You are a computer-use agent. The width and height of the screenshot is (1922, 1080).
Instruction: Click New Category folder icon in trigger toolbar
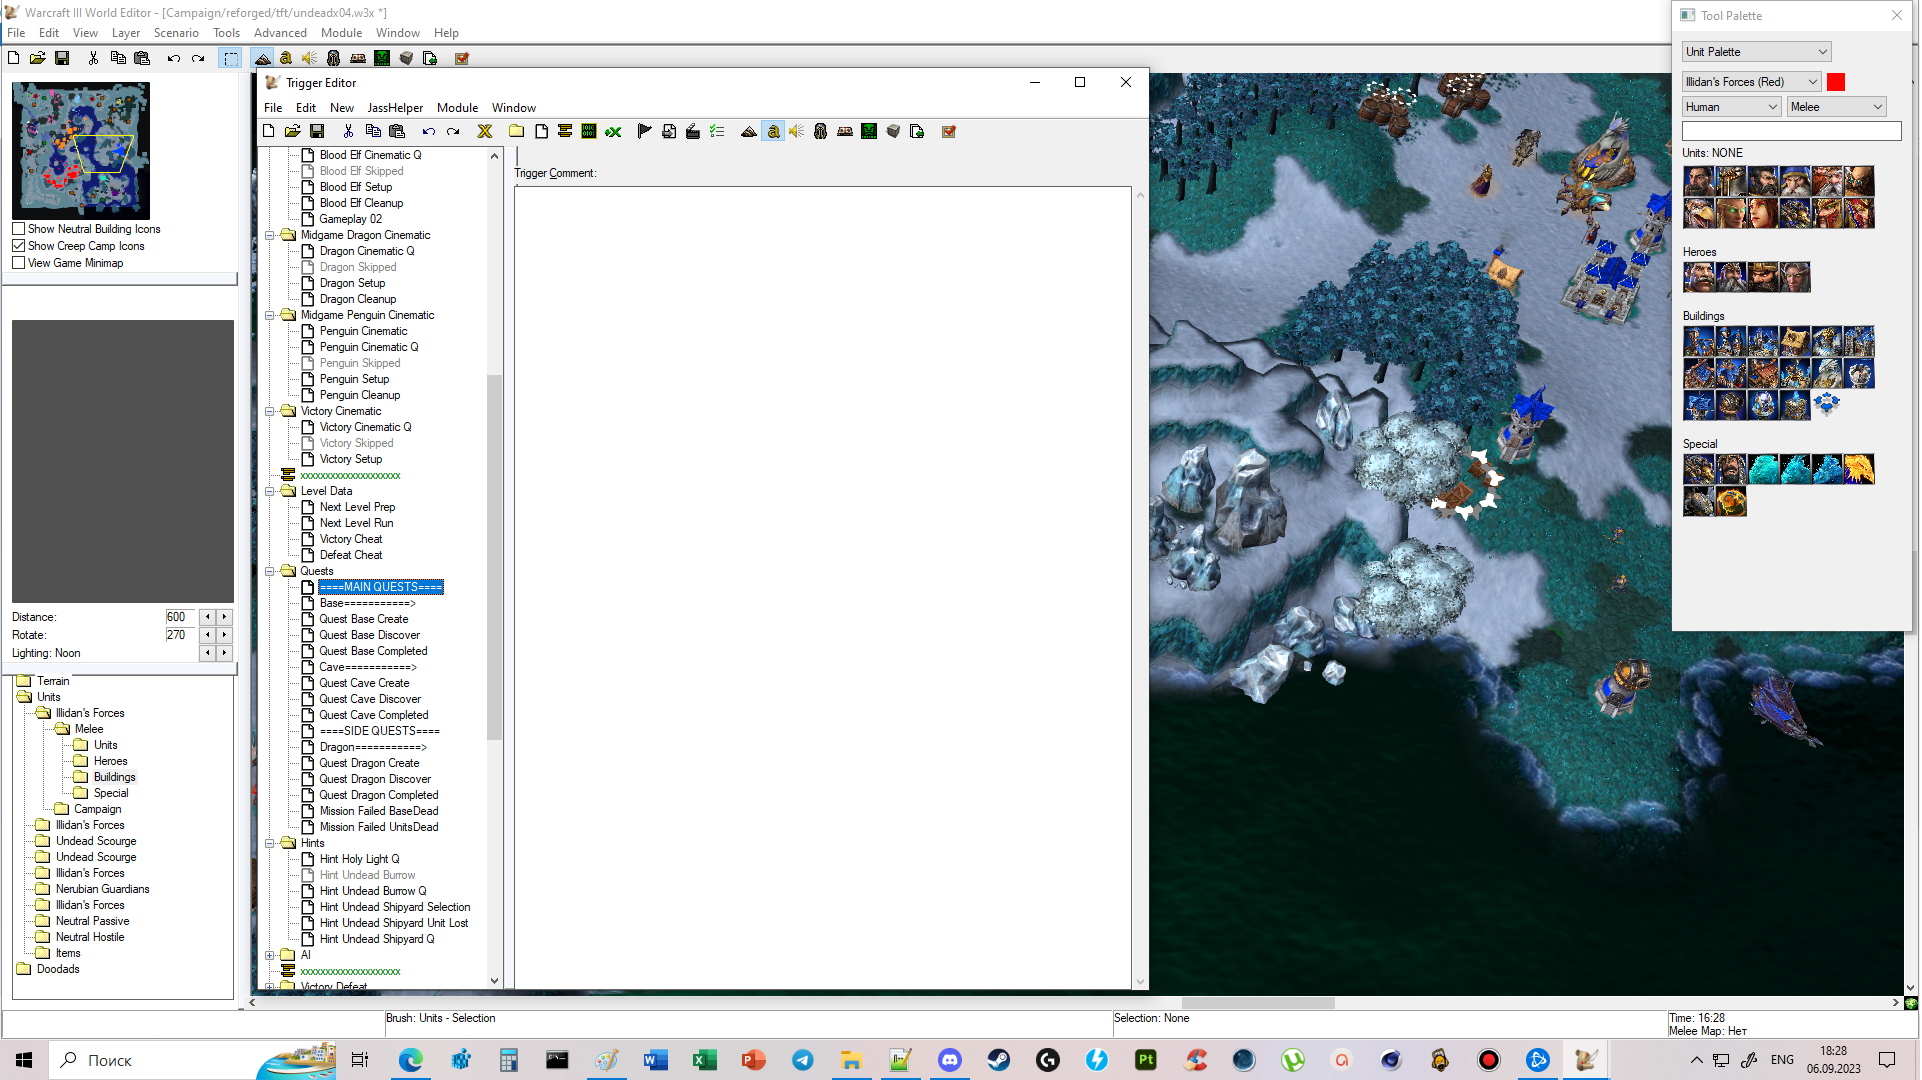pyautogui.click(x=517, y=132)
